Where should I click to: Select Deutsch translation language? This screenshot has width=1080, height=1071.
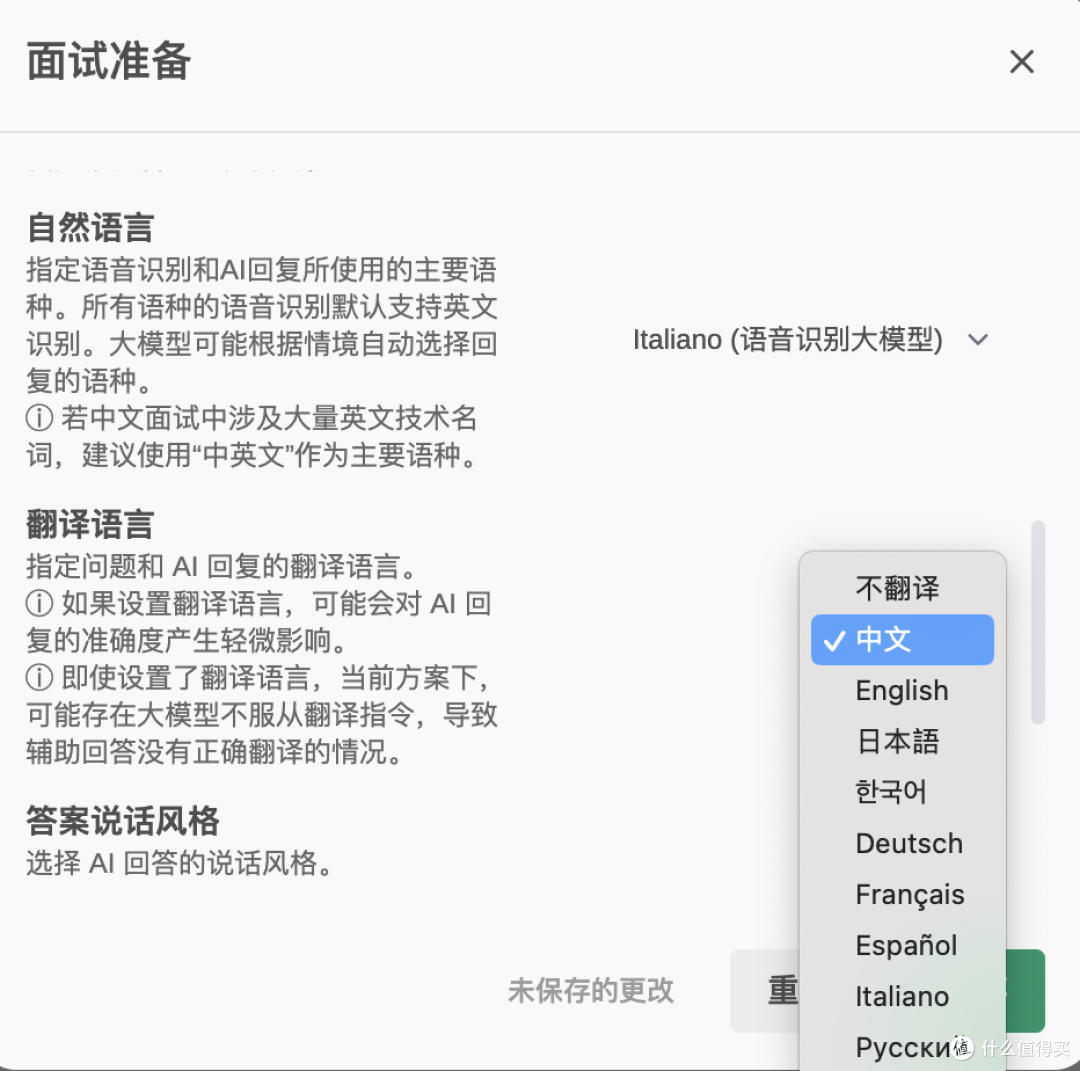pyautogui.click(x=902, y=844)
